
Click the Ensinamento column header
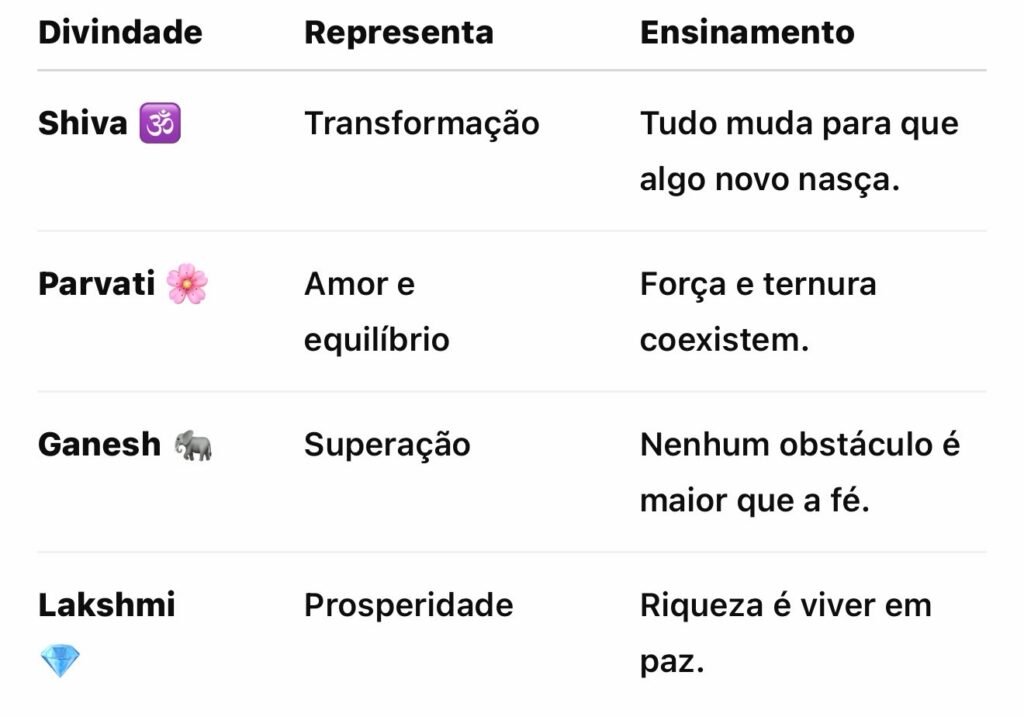pos(747,32)
